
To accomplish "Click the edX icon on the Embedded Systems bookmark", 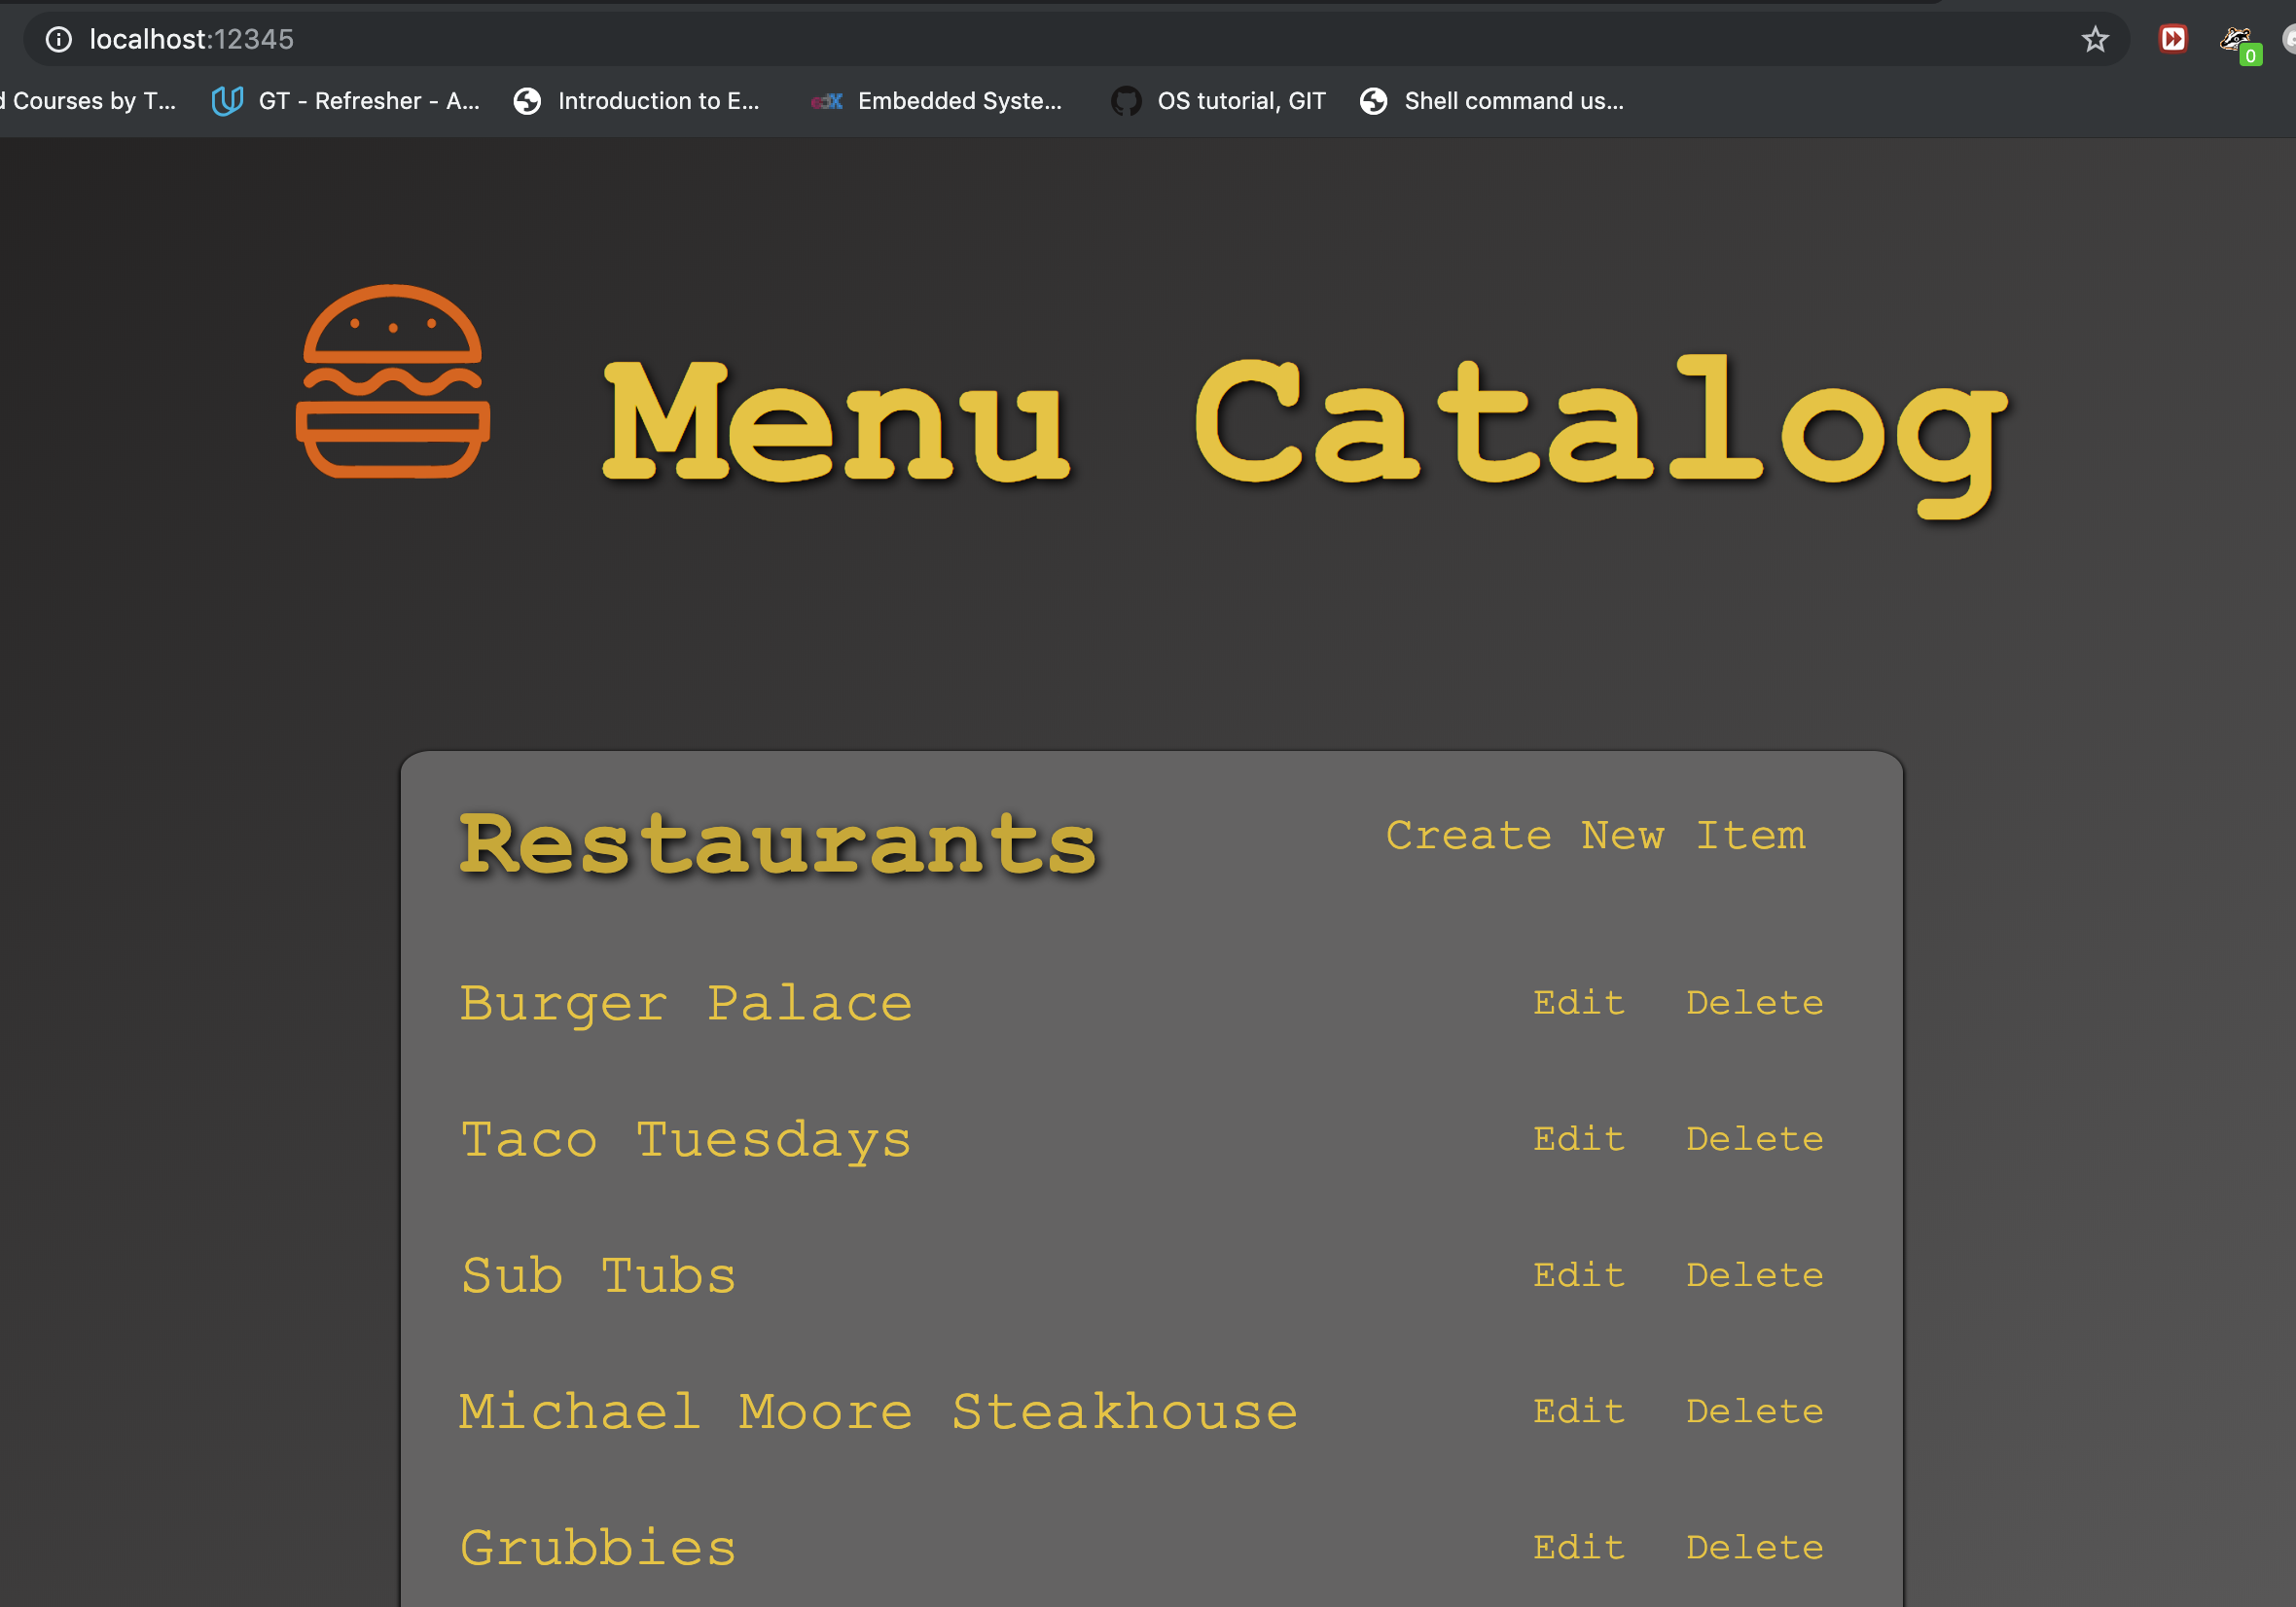I will 825,100.
